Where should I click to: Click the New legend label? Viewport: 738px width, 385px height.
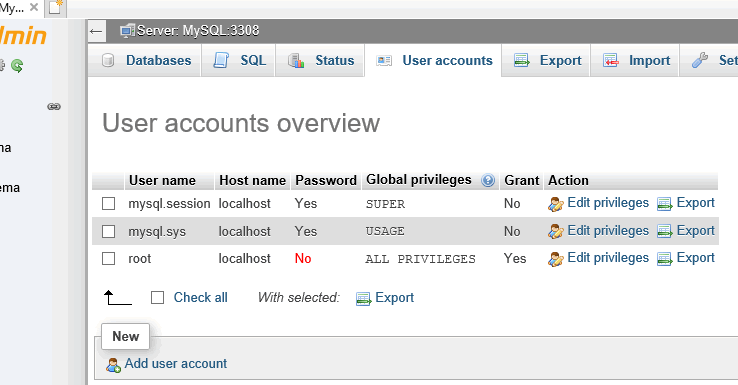pyautogui.click(x=126, y=337)
